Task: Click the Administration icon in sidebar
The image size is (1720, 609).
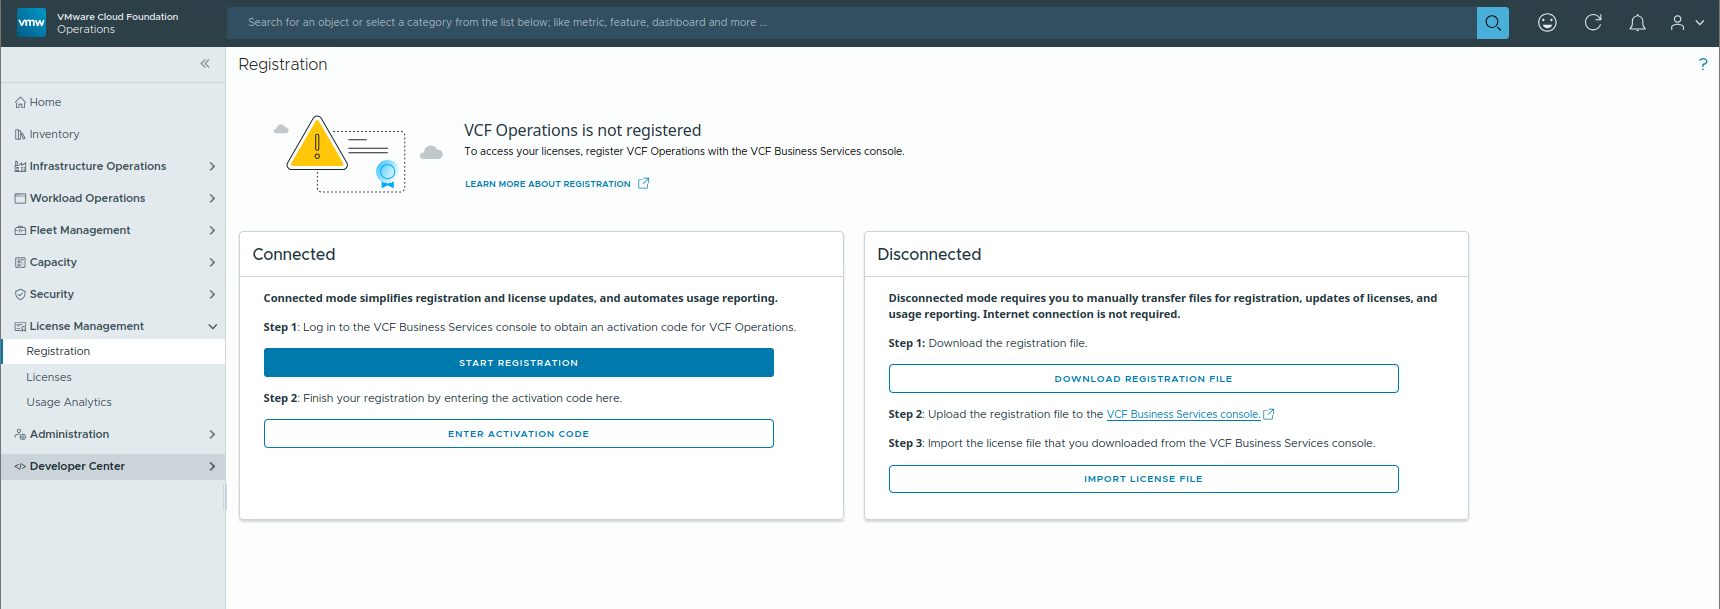Action: click(x=20, y=434)
